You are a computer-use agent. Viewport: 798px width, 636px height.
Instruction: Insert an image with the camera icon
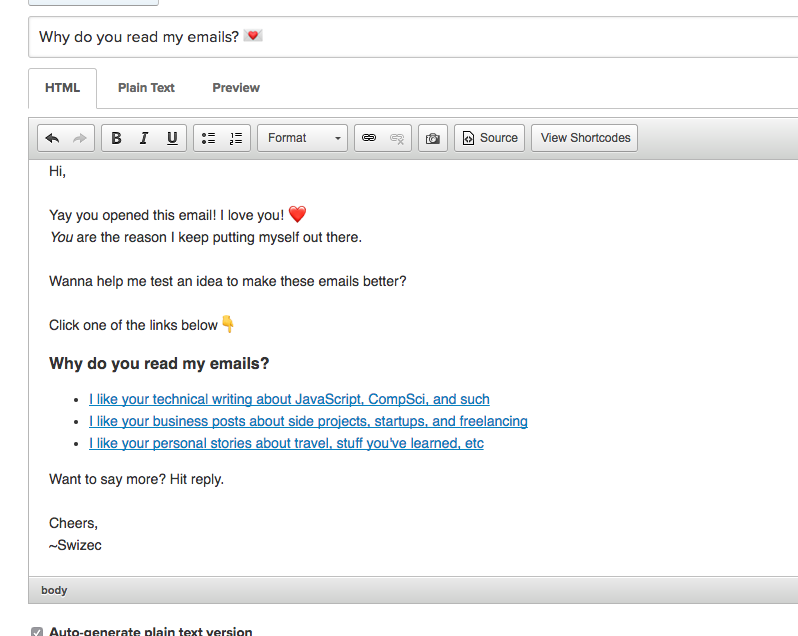point(433,138)
